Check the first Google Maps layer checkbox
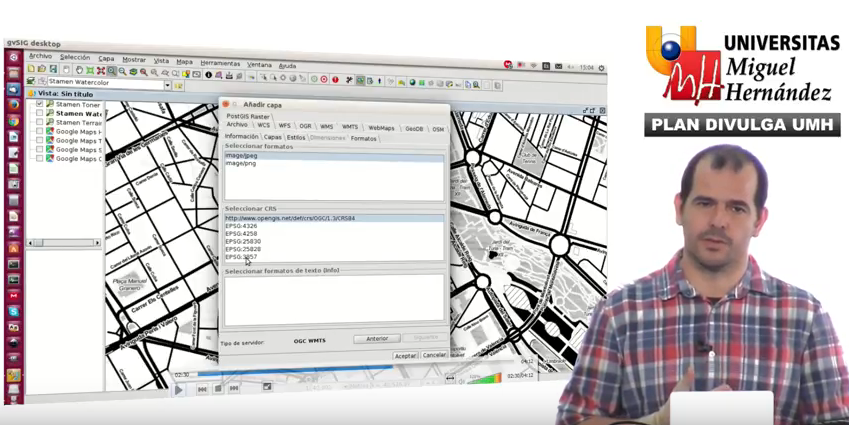This screenshot has width=849, height=425. point(40,131)
